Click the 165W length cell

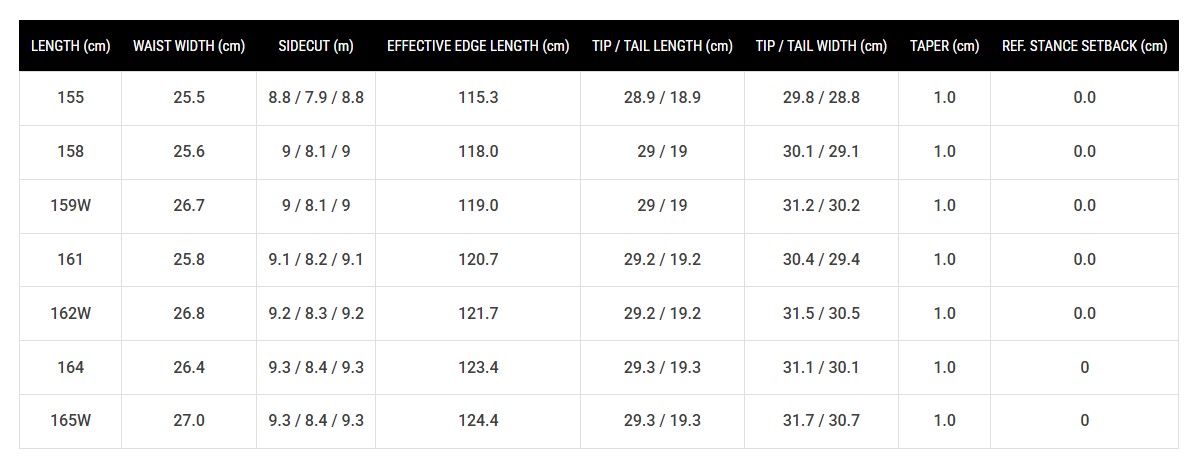[x=70, y=421]
